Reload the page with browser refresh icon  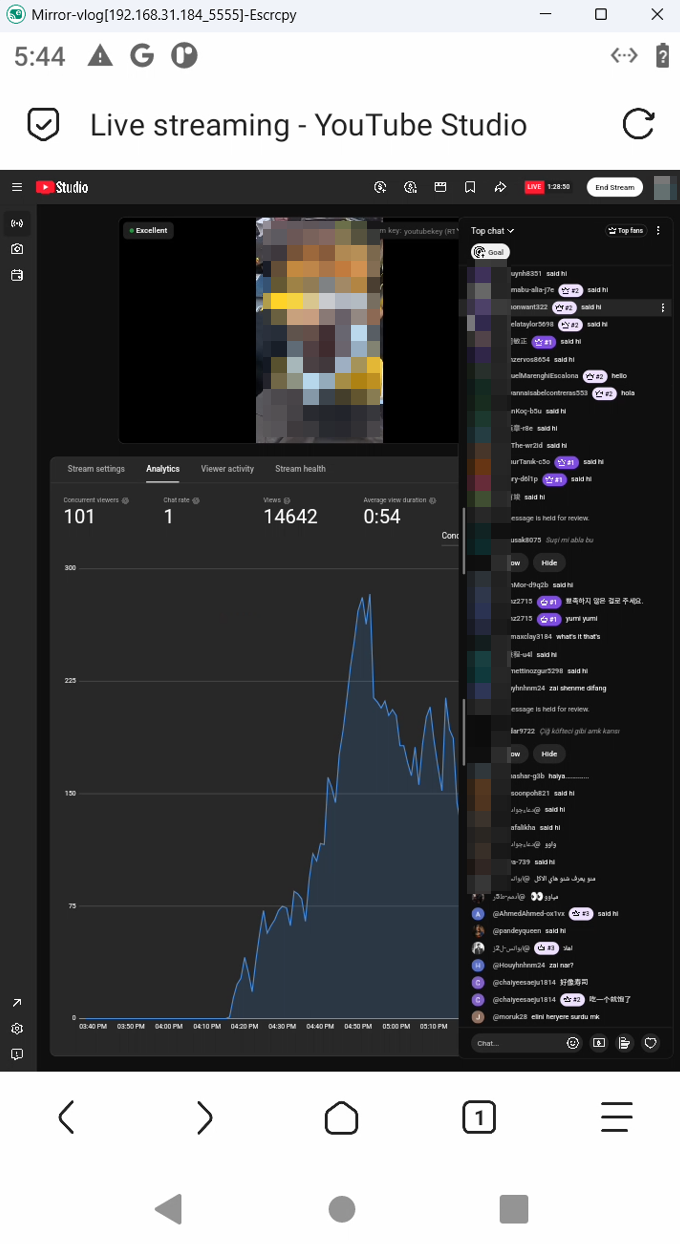638,125
